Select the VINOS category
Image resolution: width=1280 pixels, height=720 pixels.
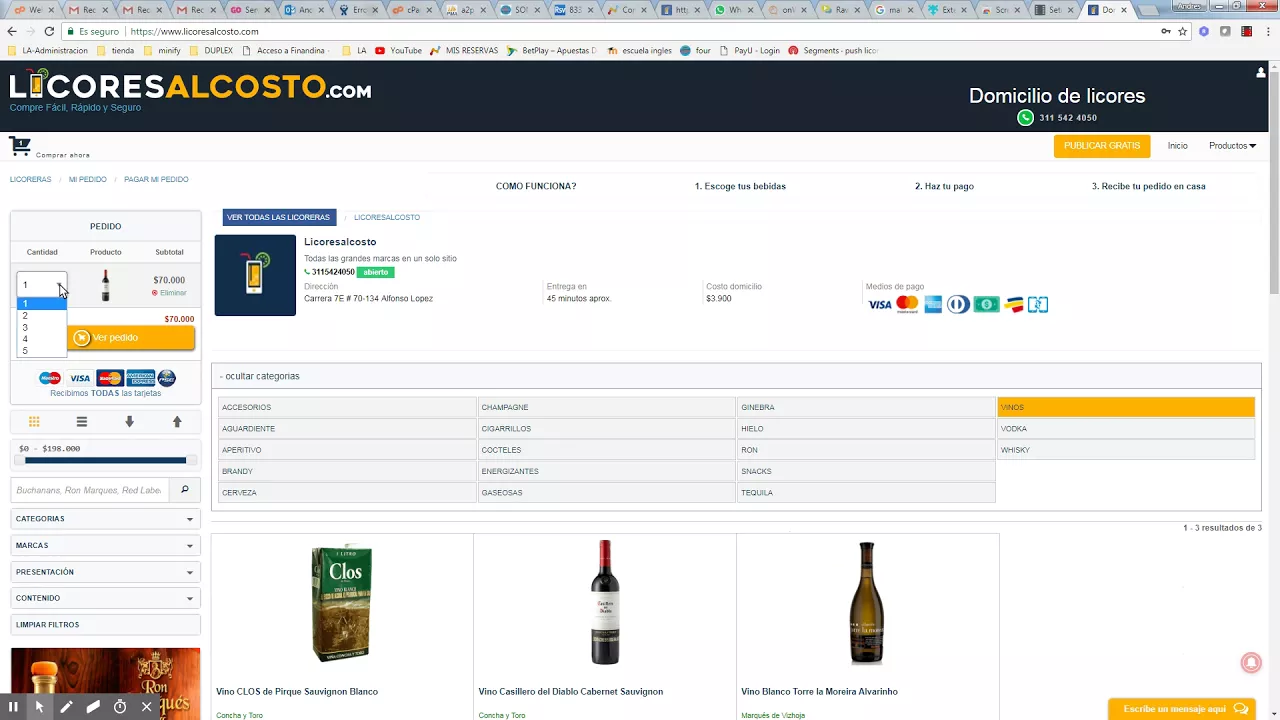[1126, 407]
